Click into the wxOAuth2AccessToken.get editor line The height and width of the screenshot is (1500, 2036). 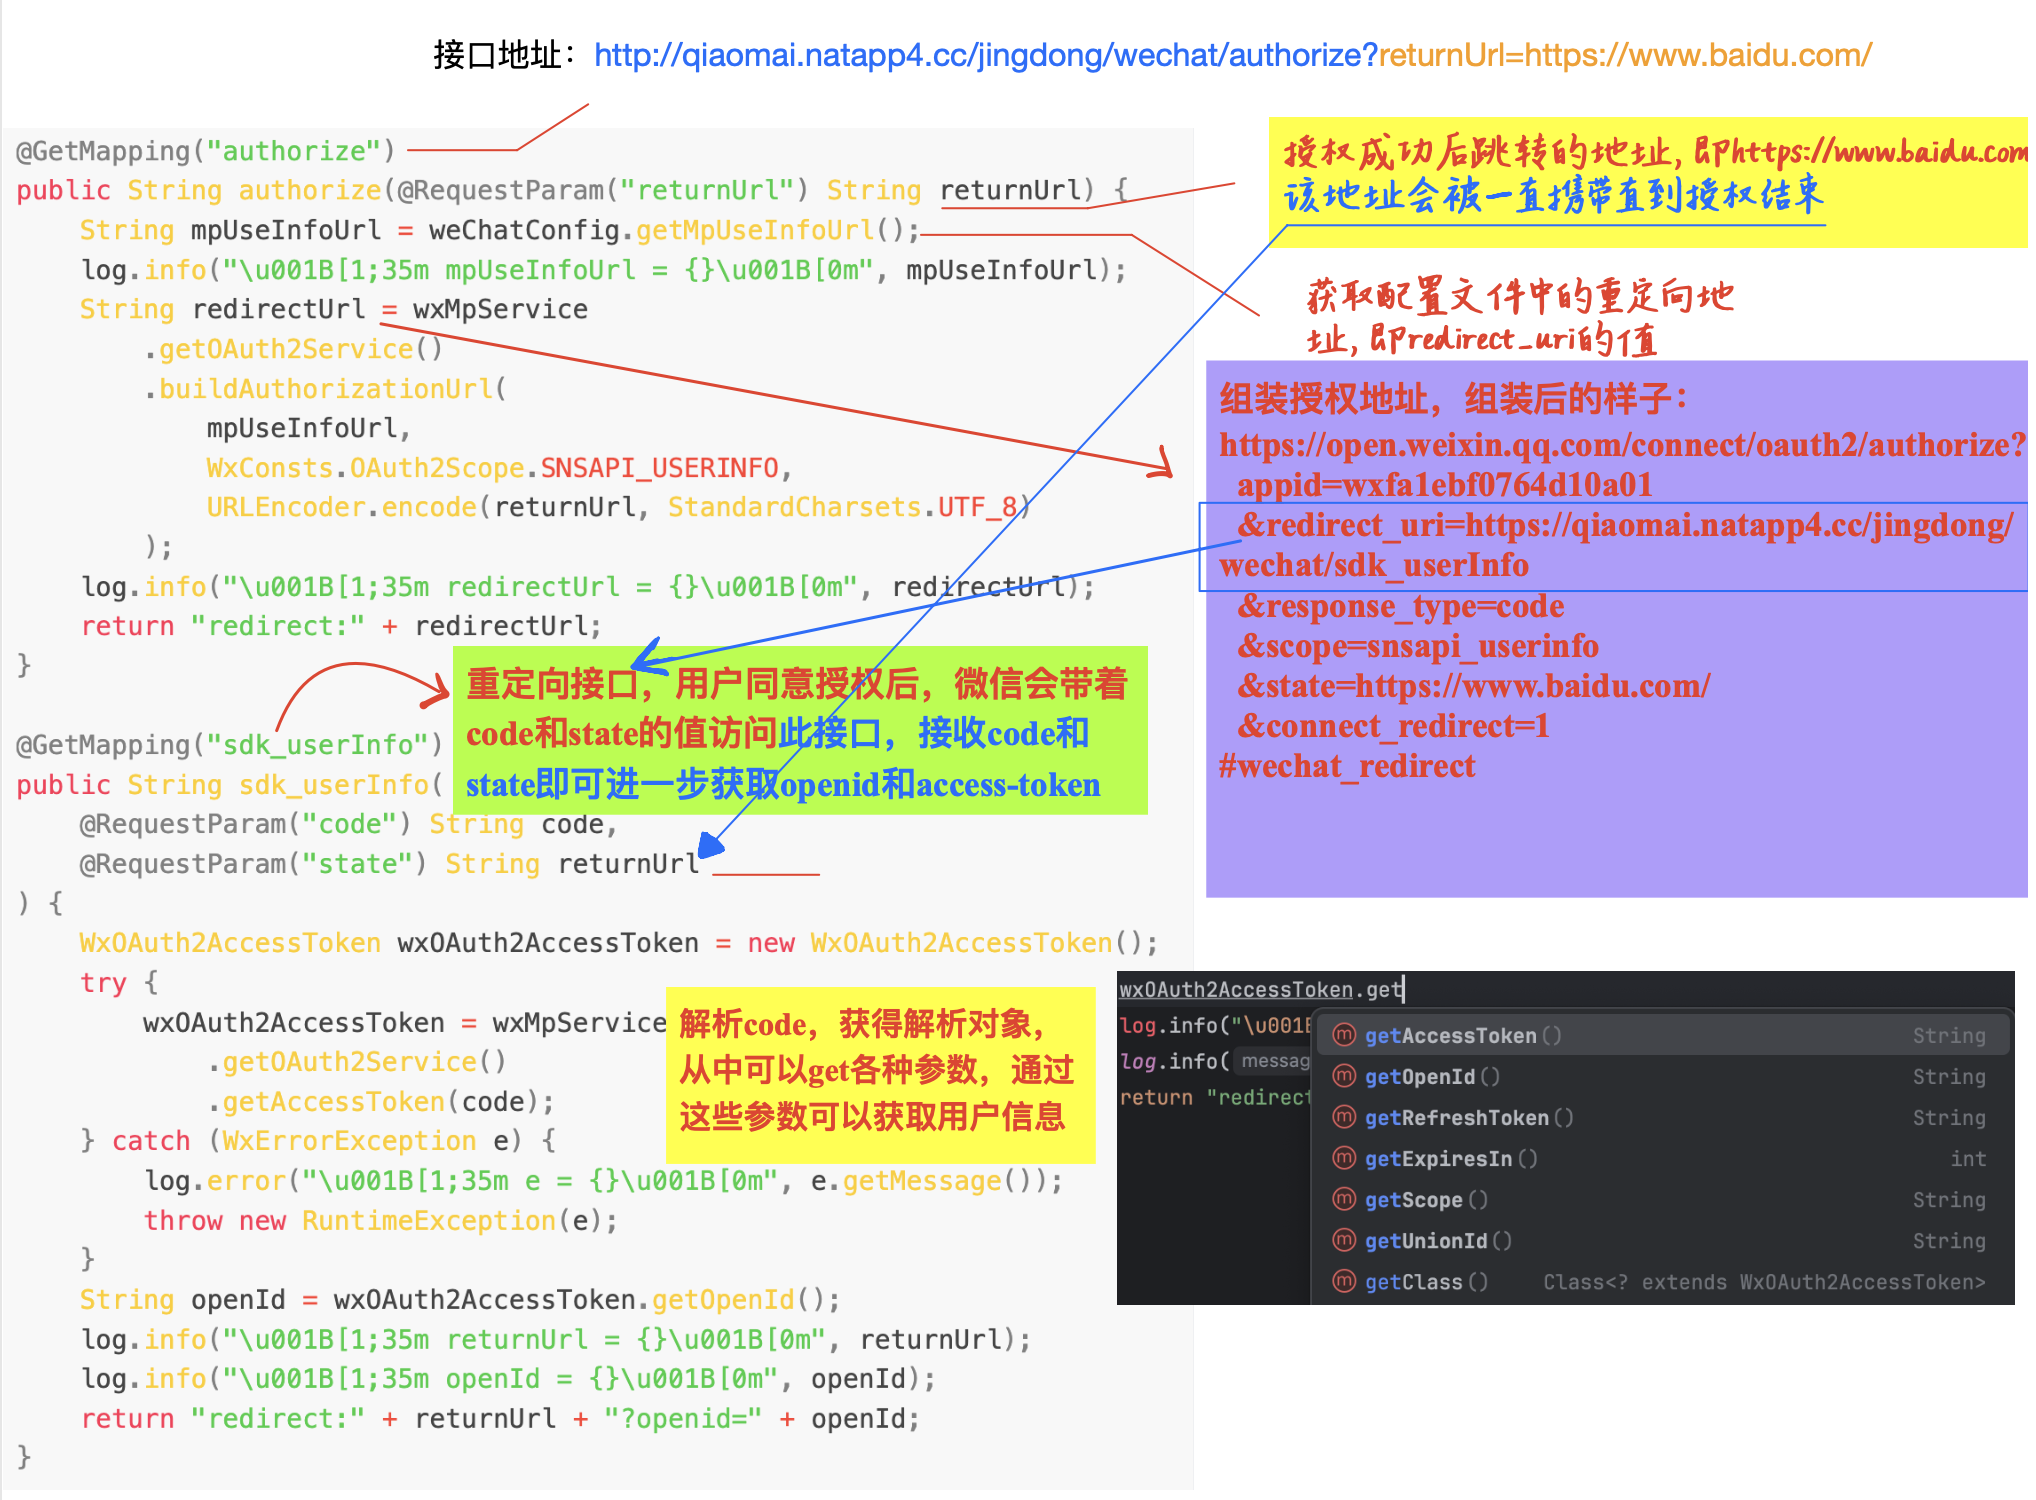tap(1261, 989)
